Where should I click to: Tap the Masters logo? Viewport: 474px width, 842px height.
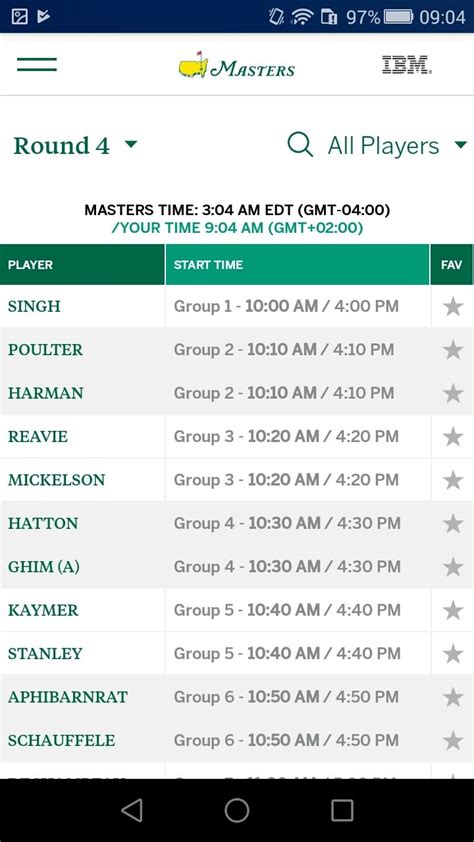pyautogui.click(x=237, y=65)
